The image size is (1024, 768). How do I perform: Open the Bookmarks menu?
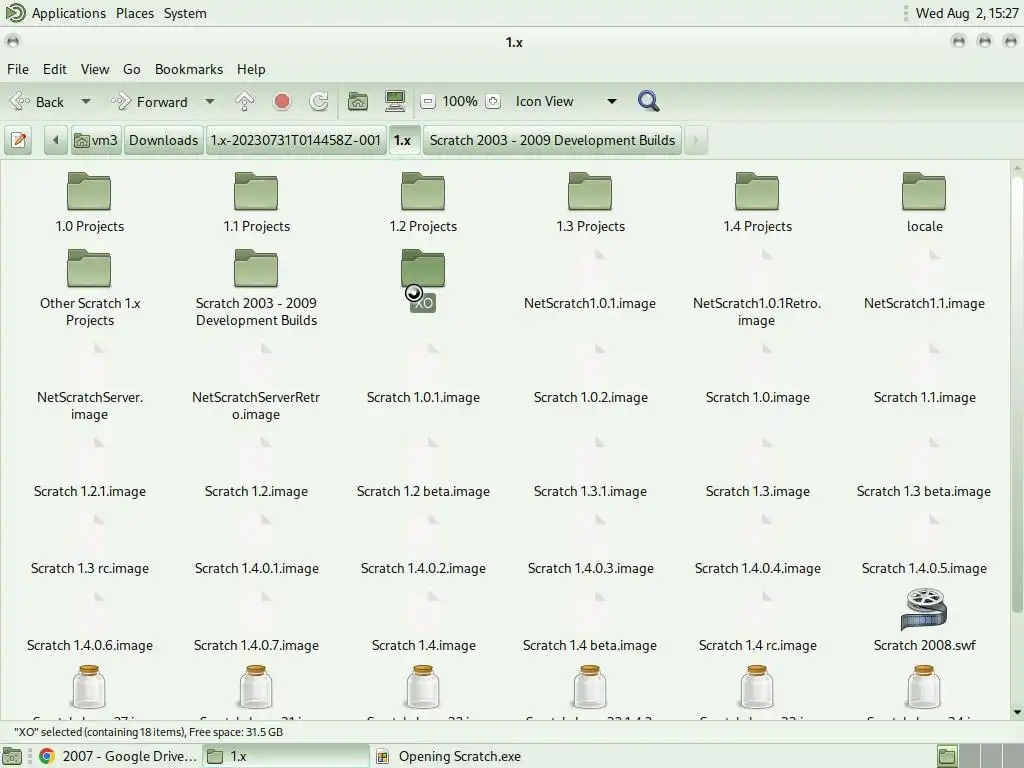189,69
